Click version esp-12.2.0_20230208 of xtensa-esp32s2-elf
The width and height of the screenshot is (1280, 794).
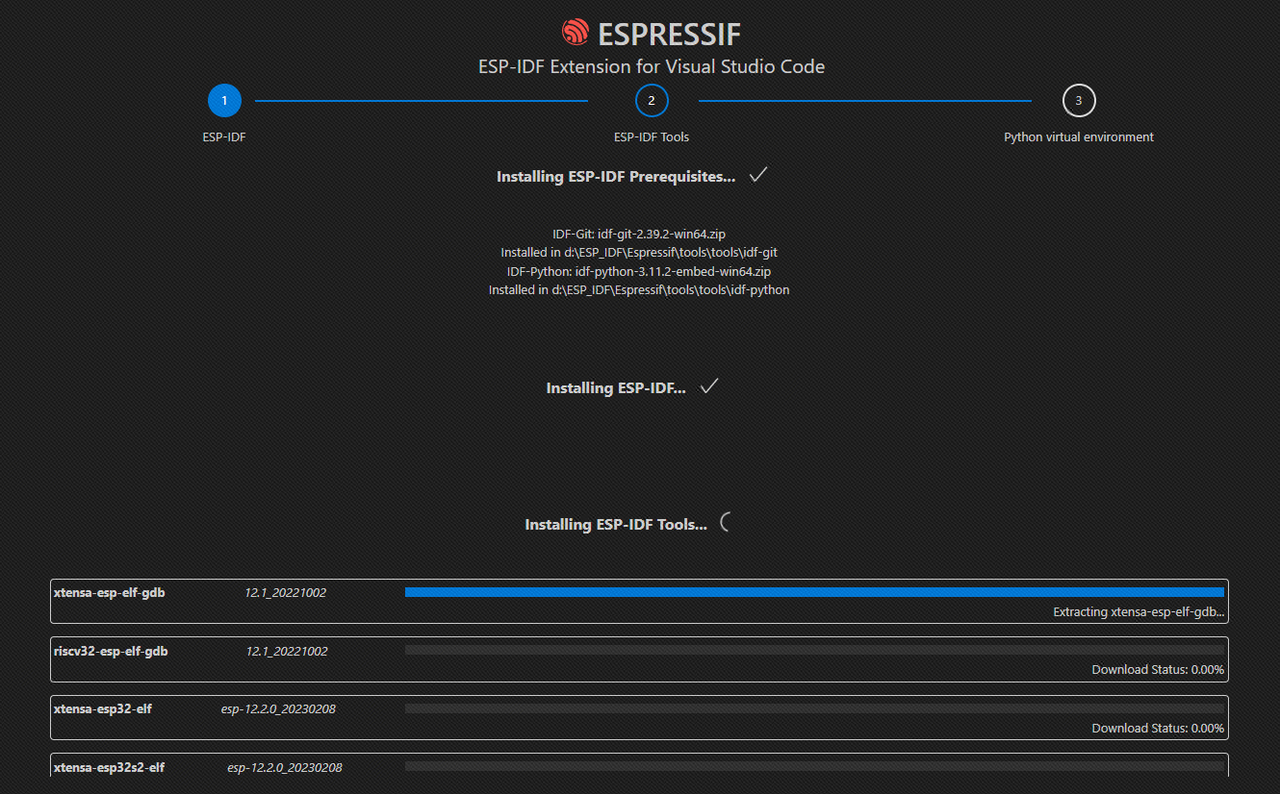285,768
